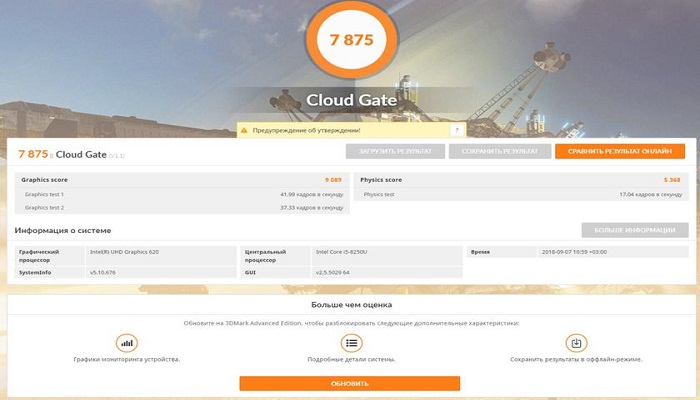Screen dimensions: 700x400
Task: Click the device monitoring graphs icon
Action: (x=127, y=343)
